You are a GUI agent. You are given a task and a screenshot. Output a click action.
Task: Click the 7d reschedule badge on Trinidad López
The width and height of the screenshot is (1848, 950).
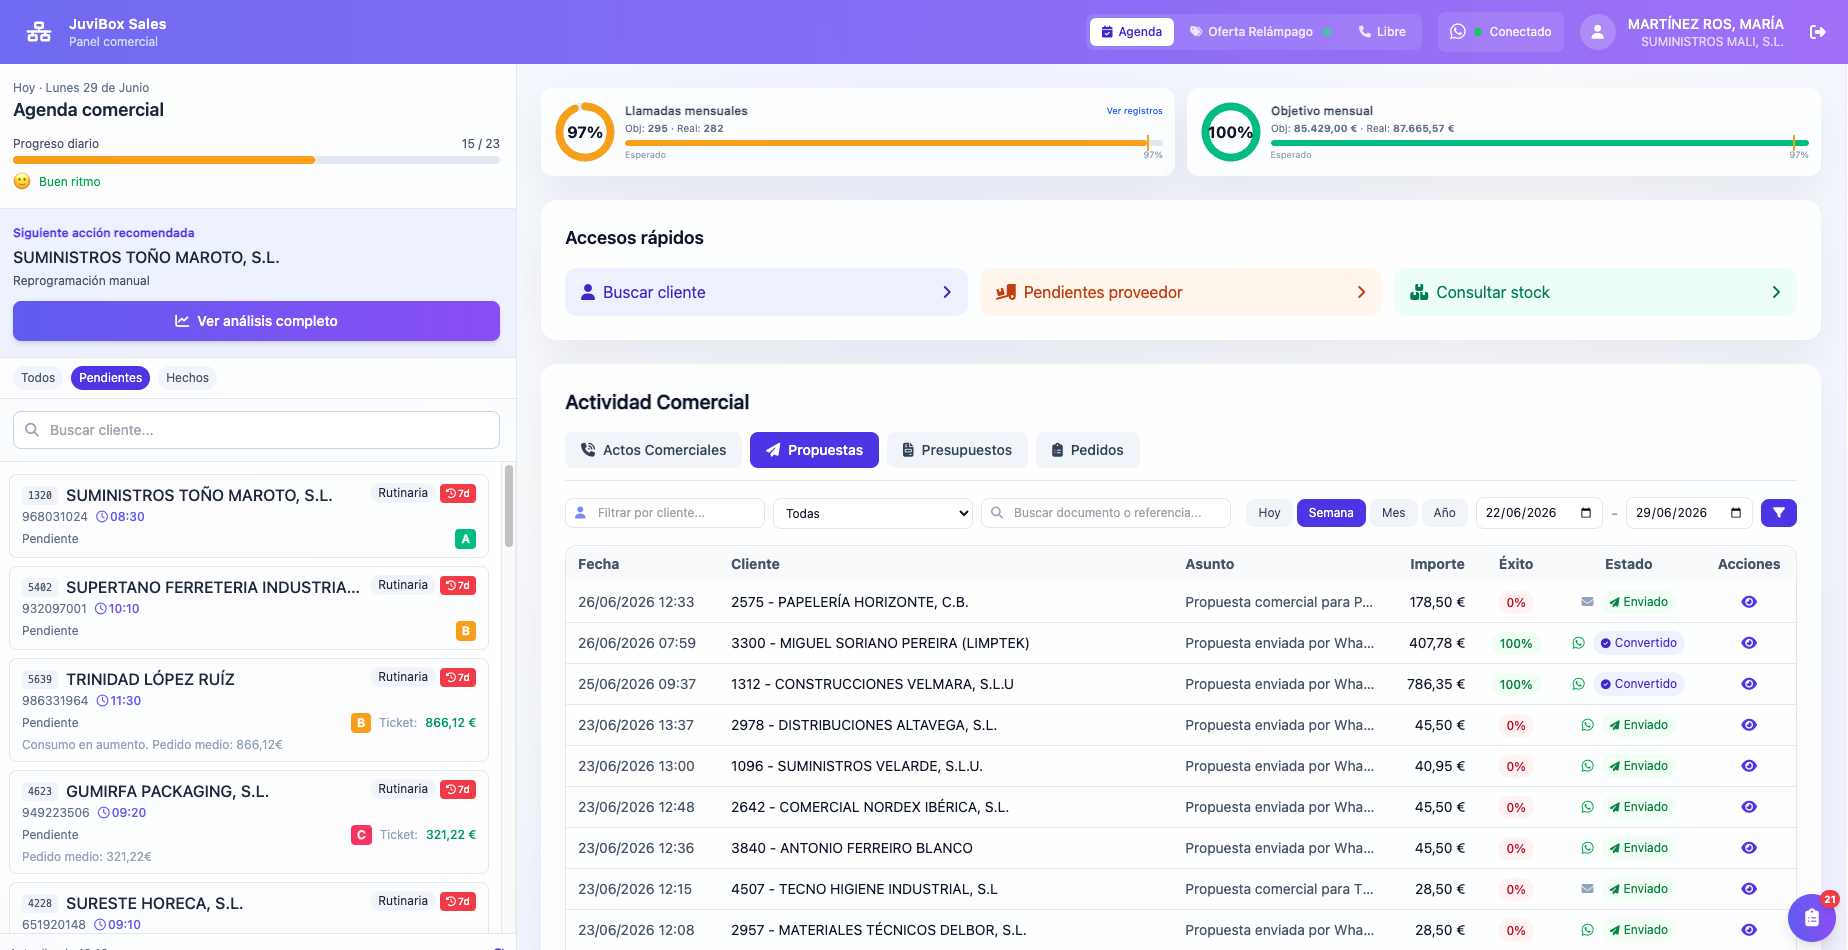pyautogui.click(x=458, y=677)
